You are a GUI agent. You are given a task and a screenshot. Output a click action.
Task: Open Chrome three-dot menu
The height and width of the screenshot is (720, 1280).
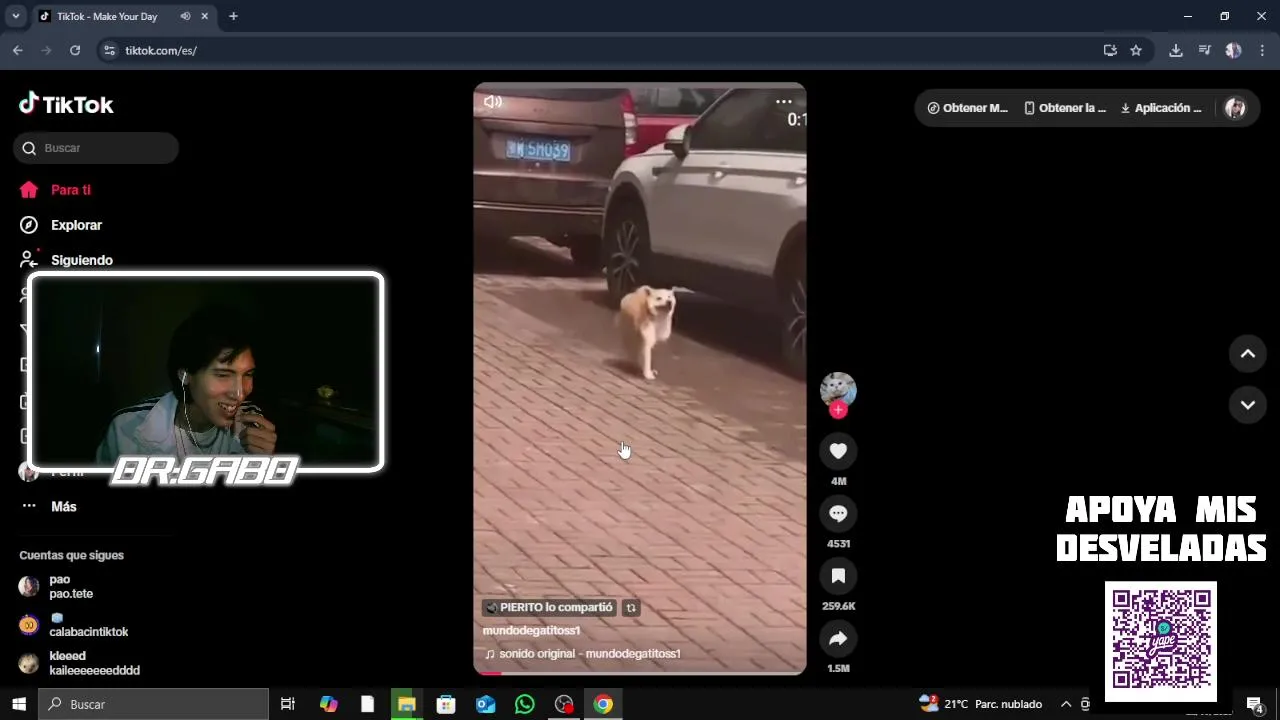1262,50
